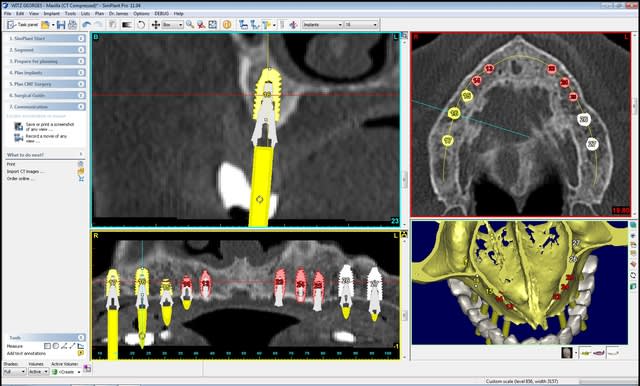Toggle the grayscale contrast icon in toolbar
640x386 pixels.
pyautogui.click(x=127, y=25)
